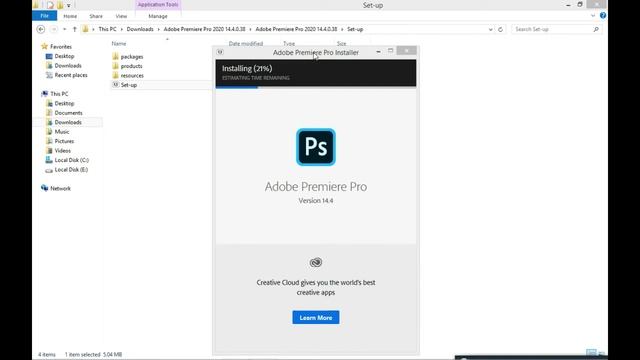This screenshot has height=360, width=640.
Task: Click the installer title bar app icon
Action: tap(220, 52)
